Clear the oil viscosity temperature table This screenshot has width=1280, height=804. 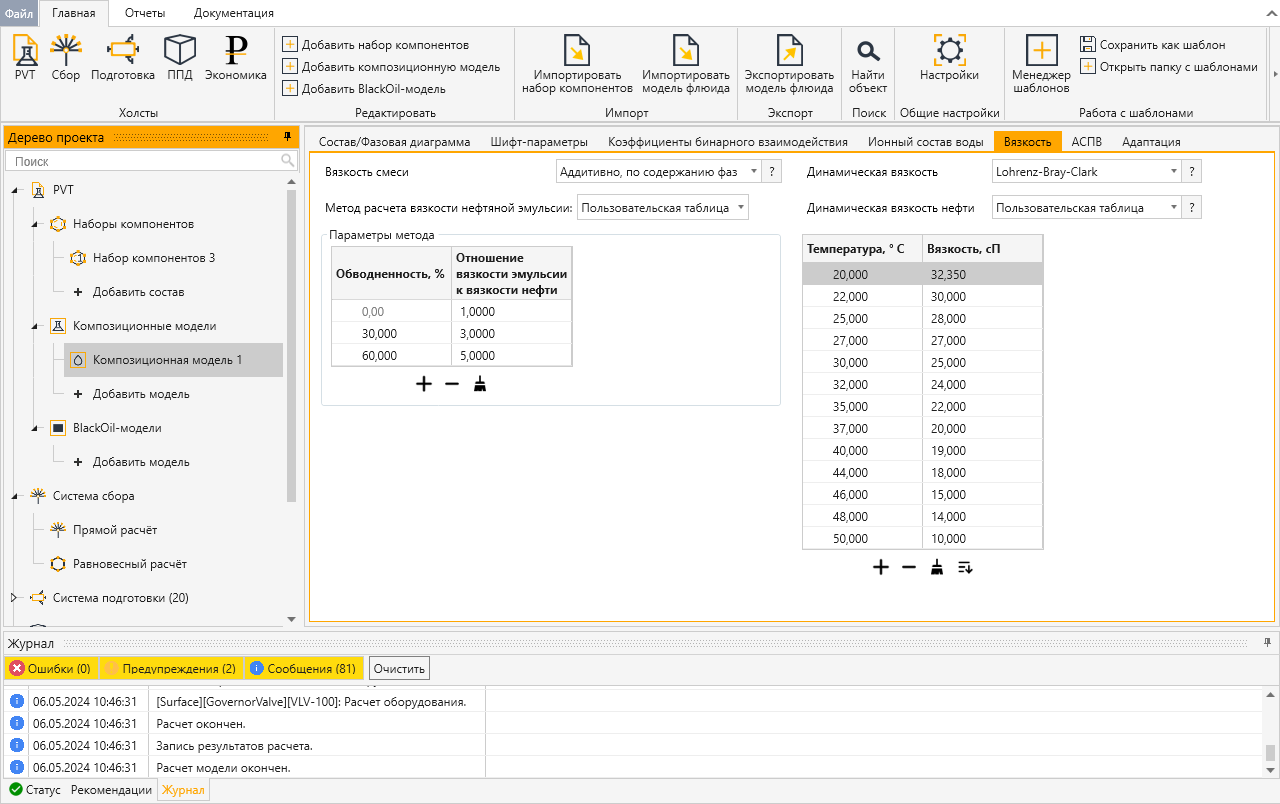(937, 567)
